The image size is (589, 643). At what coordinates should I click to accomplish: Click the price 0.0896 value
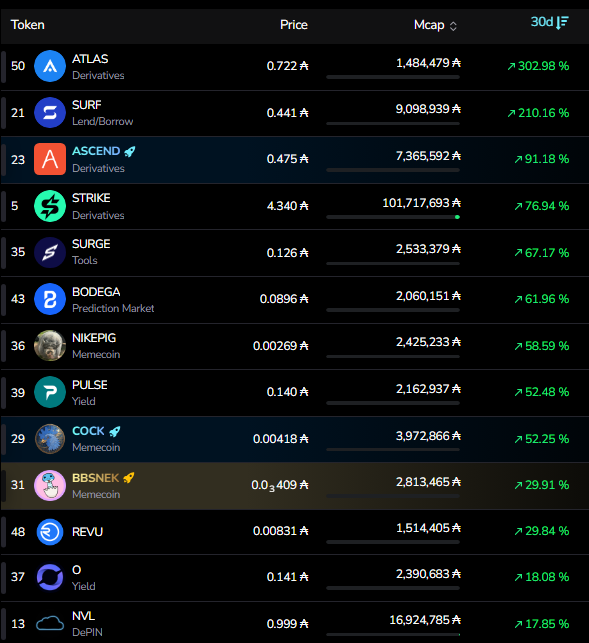[x=284, y=299]
